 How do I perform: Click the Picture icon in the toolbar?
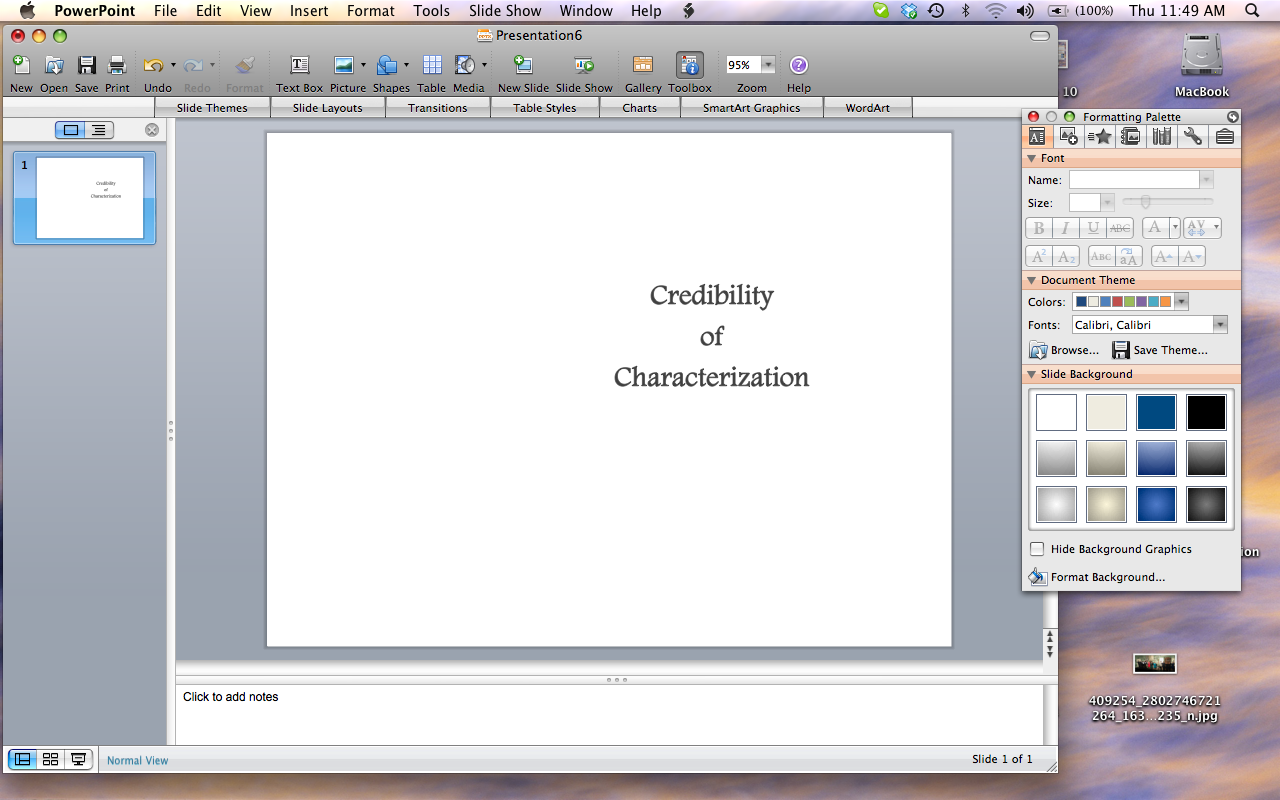pyautogui.click(x=343, y=65)
